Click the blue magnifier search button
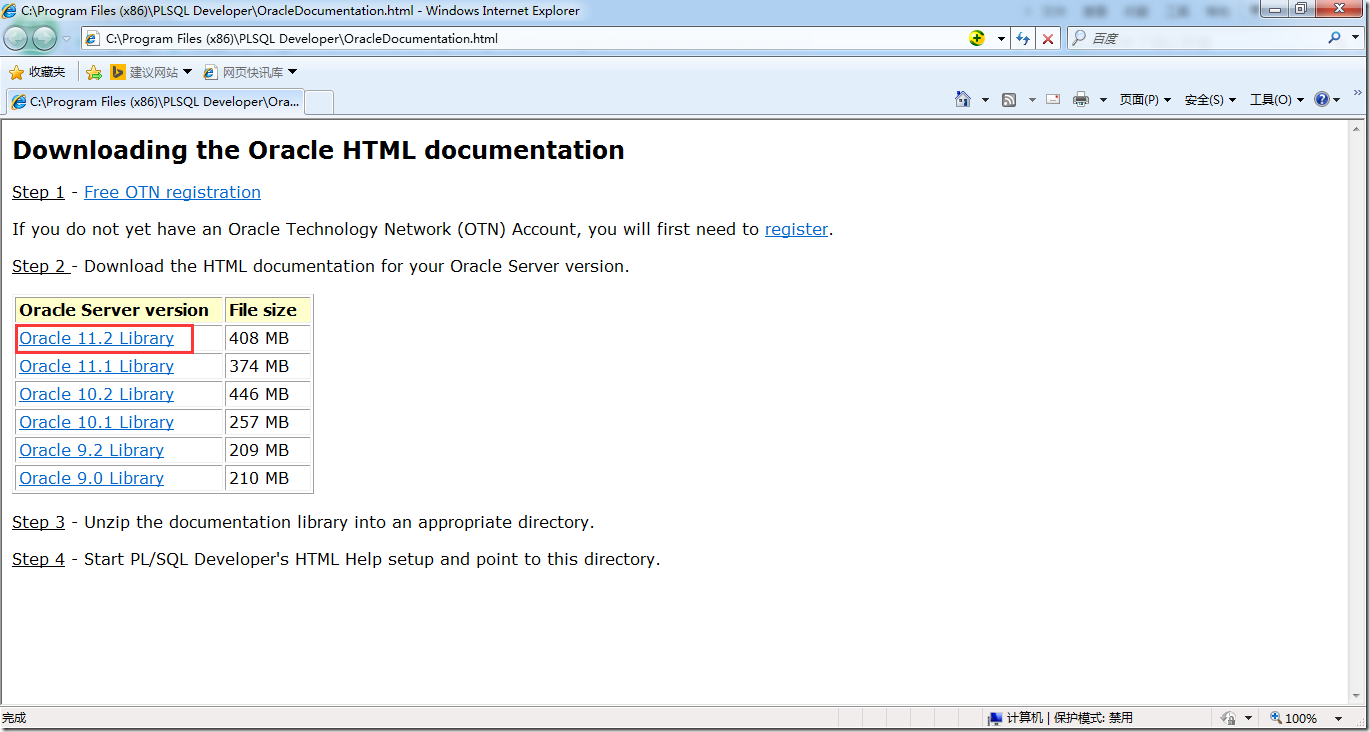Image resolution: width=1370 pixels, height=732 pixels. click(x=1334, y=38)
